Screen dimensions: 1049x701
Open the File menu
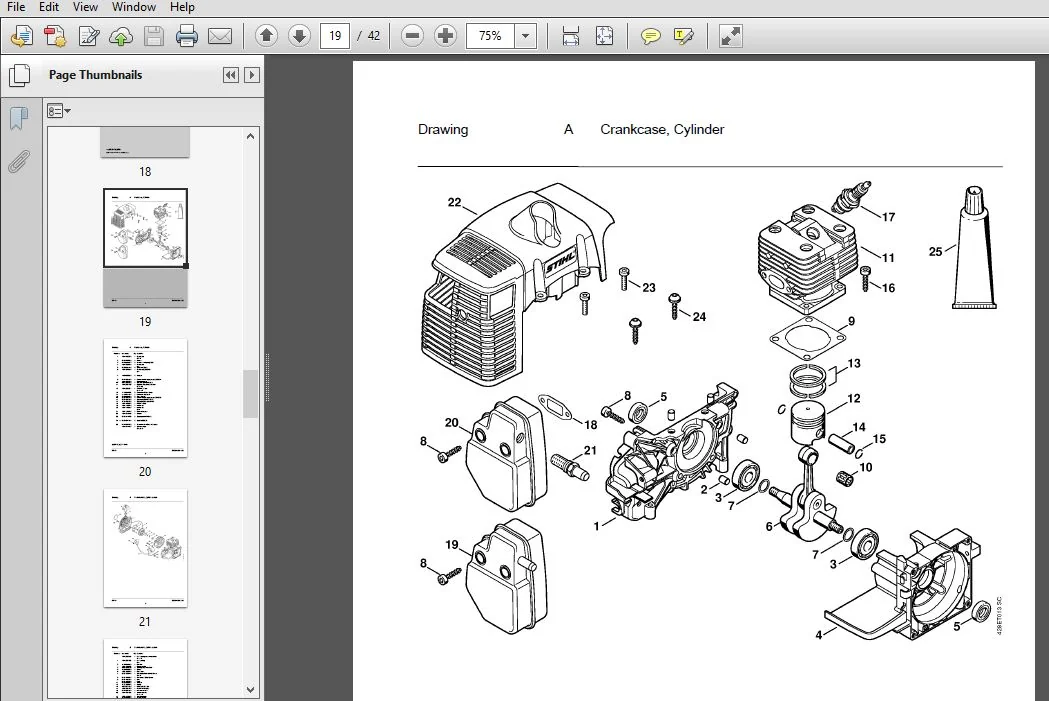(15, 7)
